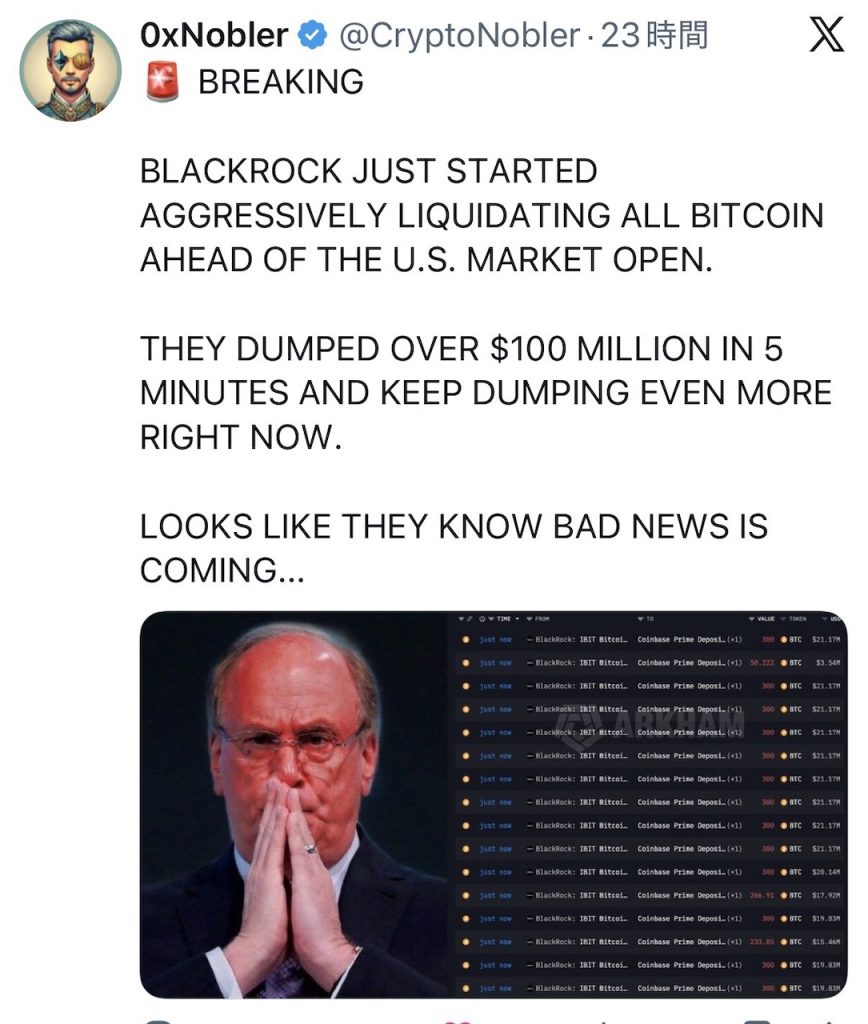Click the clock icon beside the TIME header
This screenshot has width=868, height=1024.
pos(482,618)
